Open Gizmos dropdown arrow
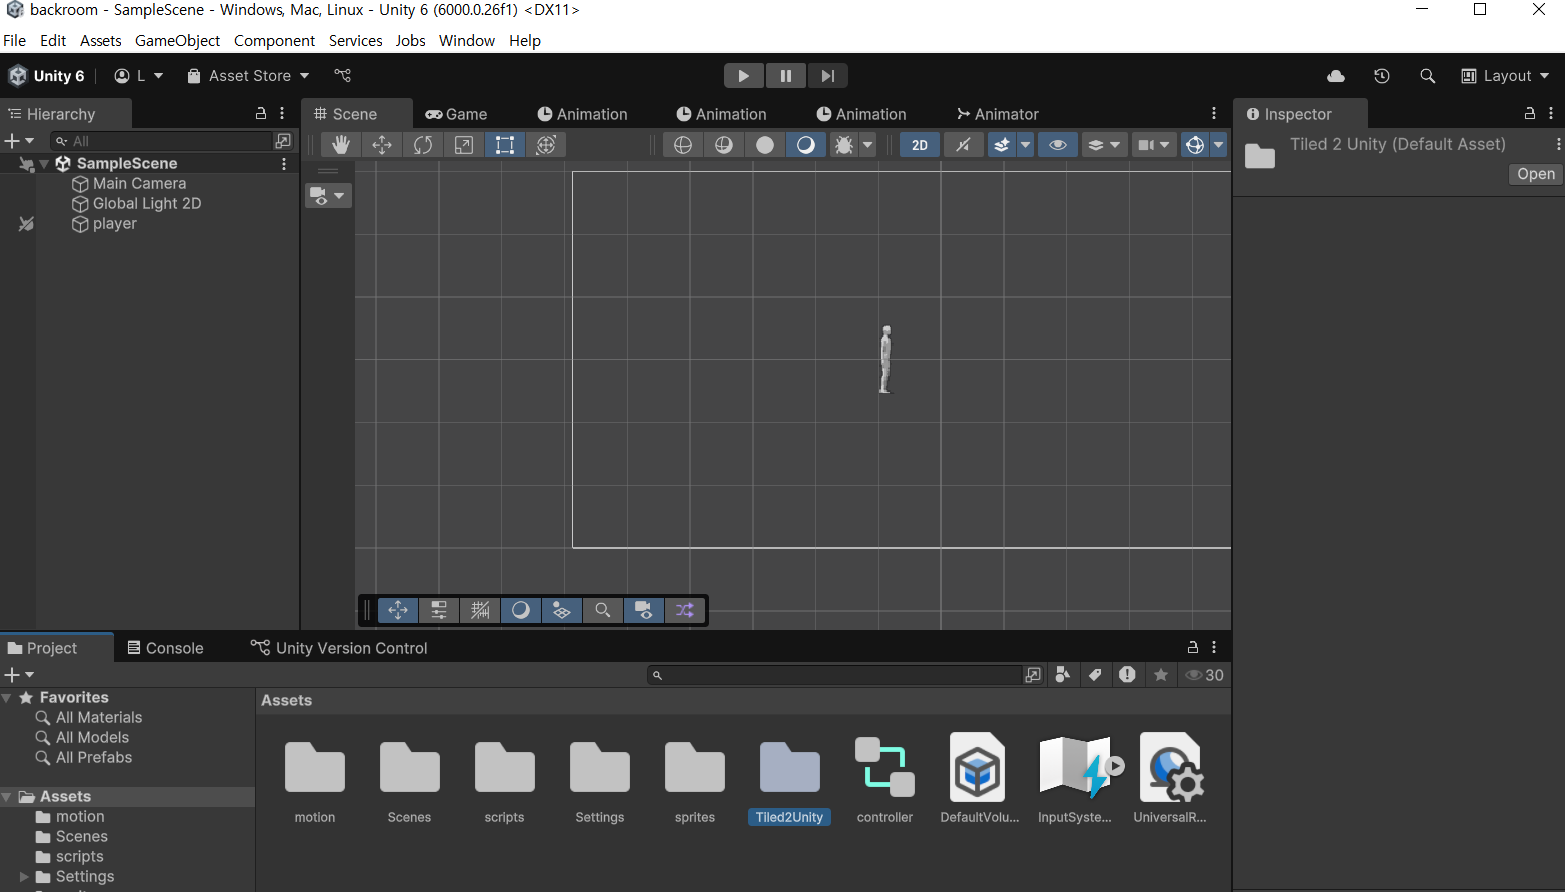1565x892 pixels. point(1219,145)
